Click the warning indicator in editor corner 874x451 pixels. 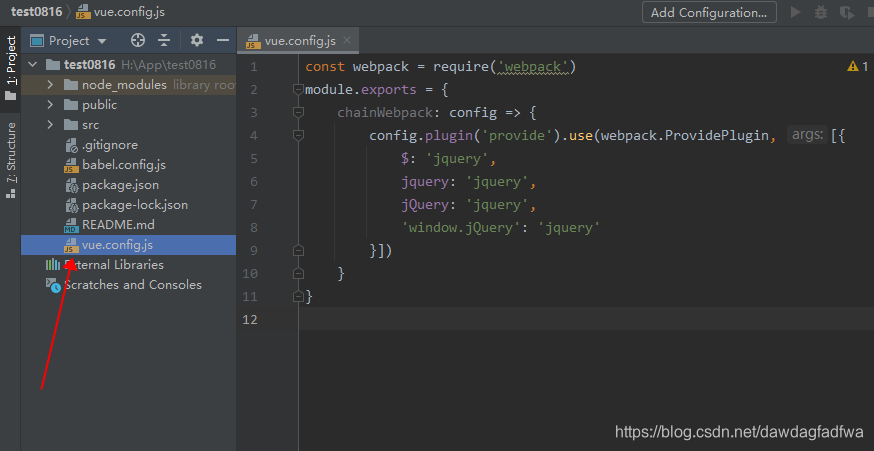click(x=857, y=66)
